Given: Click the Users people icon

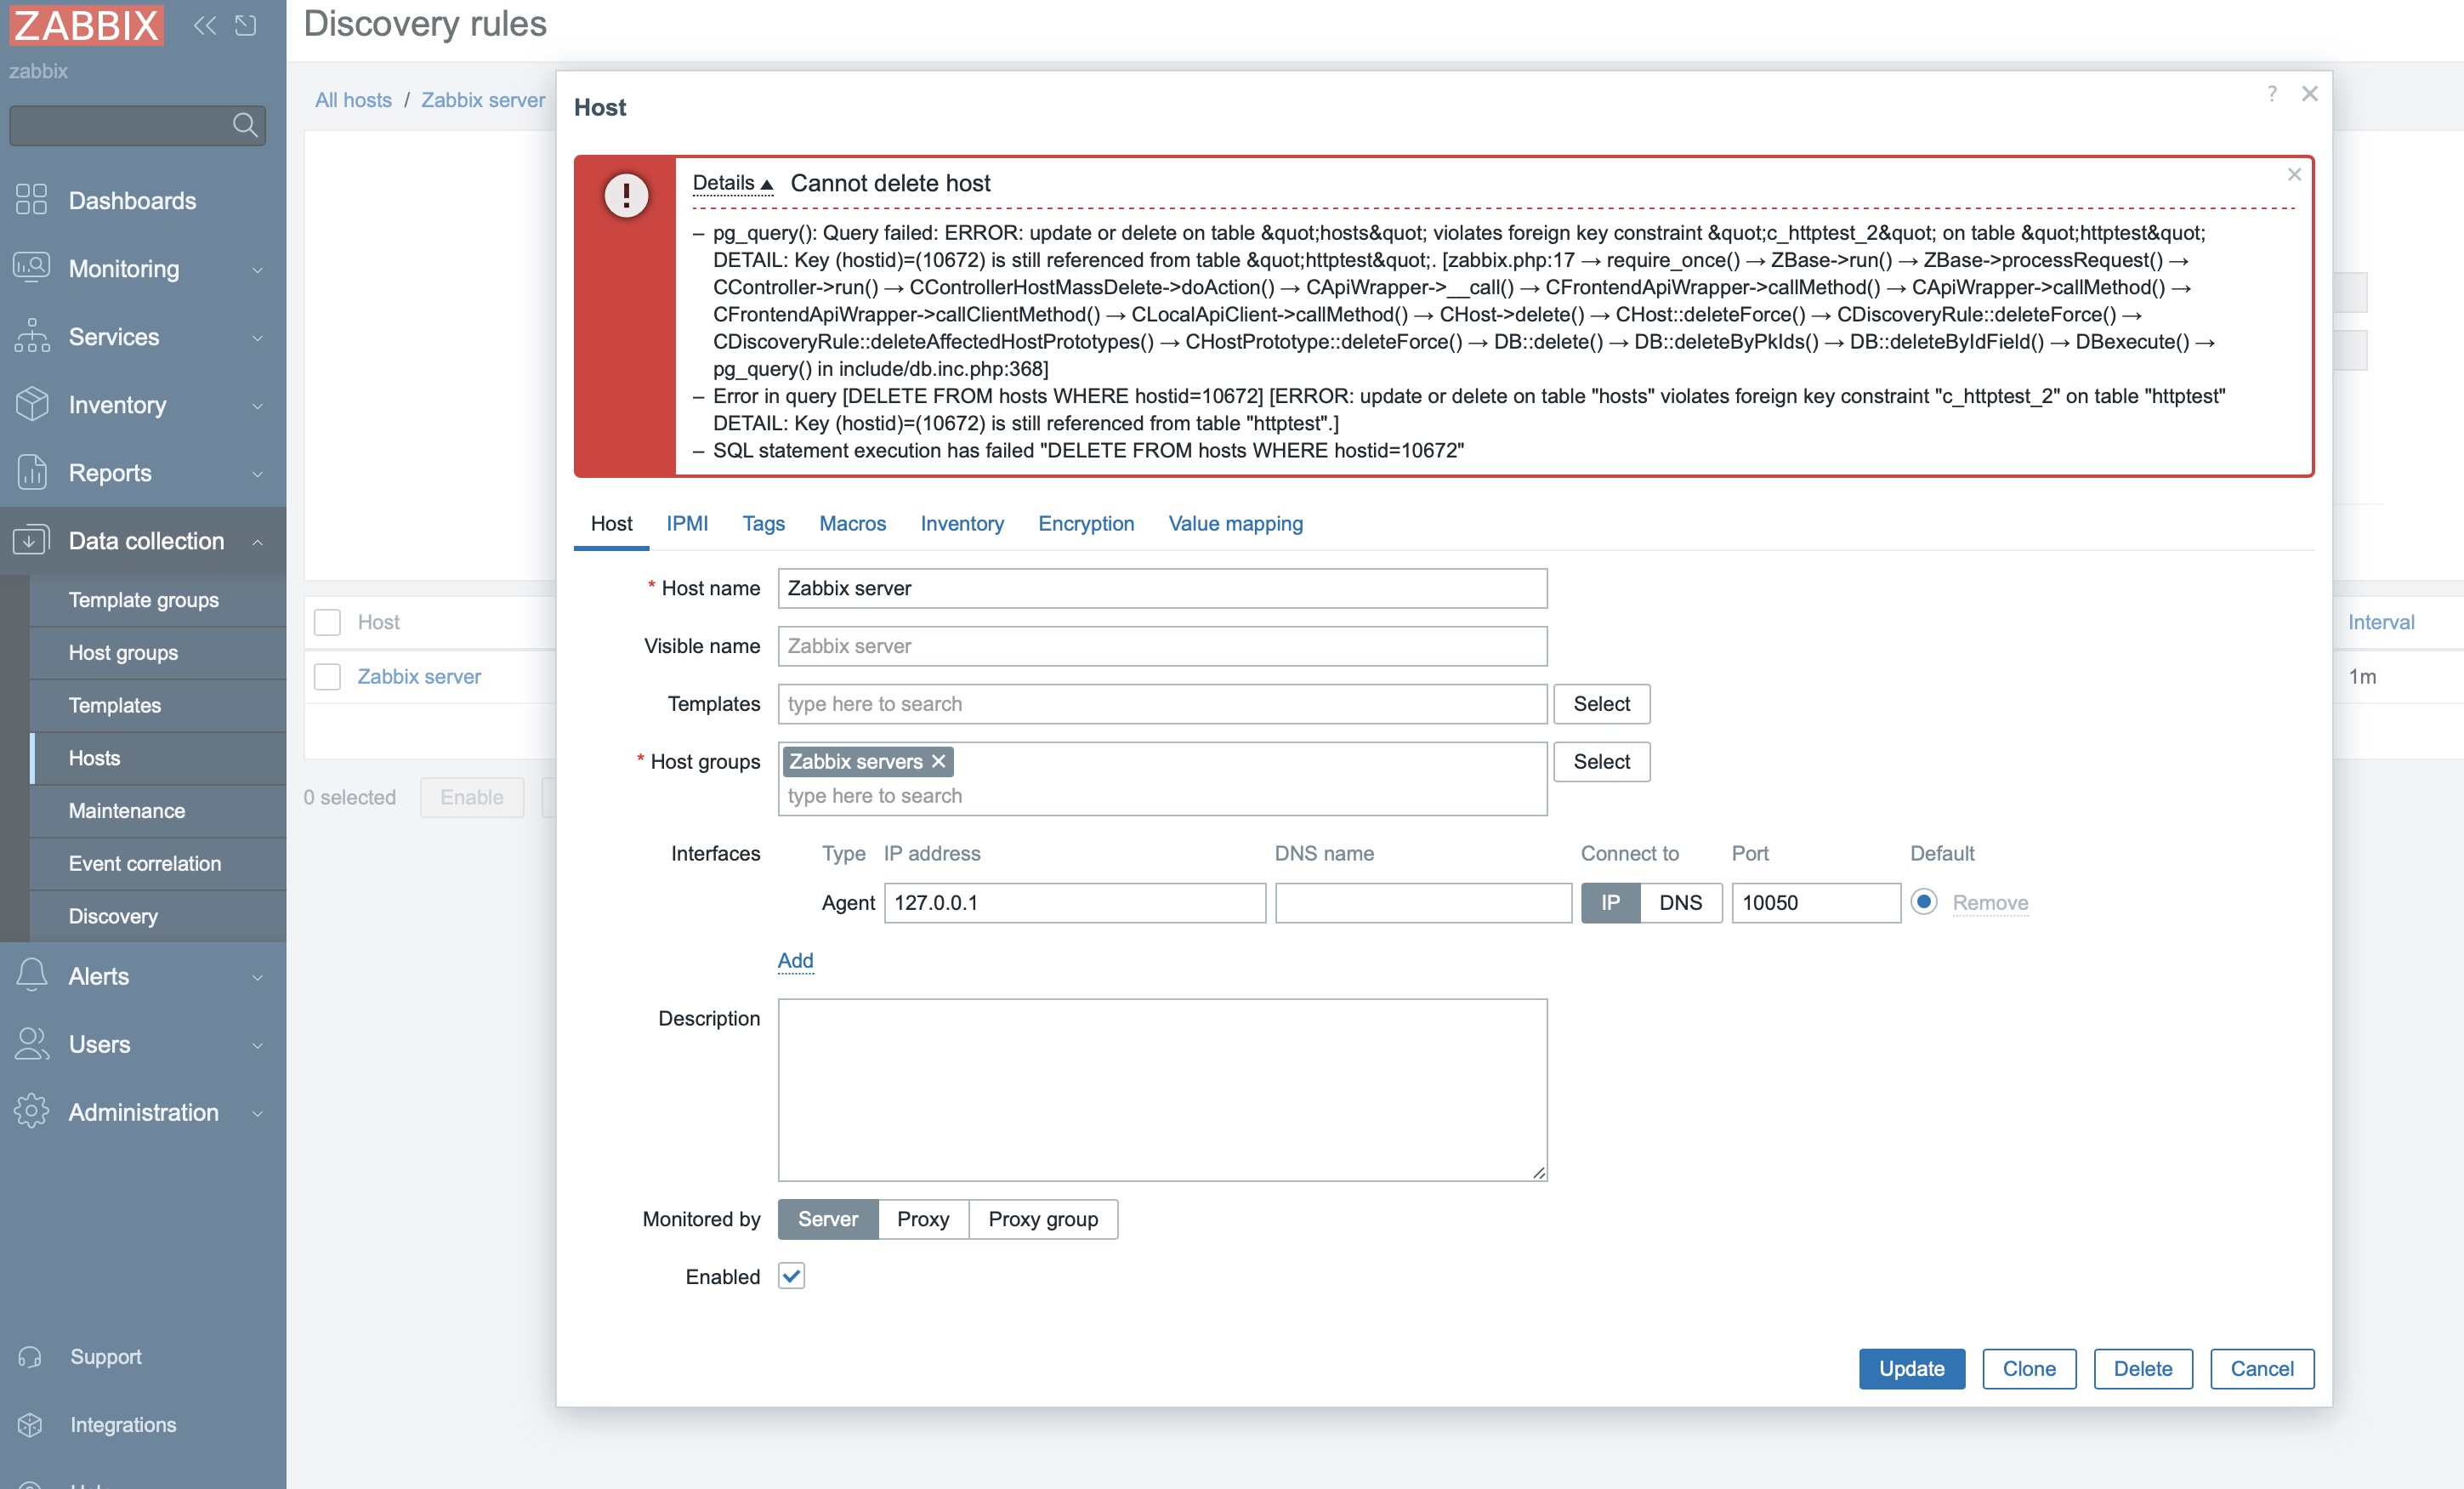Looking at the screenshot, I should (x=32, y=1044).
